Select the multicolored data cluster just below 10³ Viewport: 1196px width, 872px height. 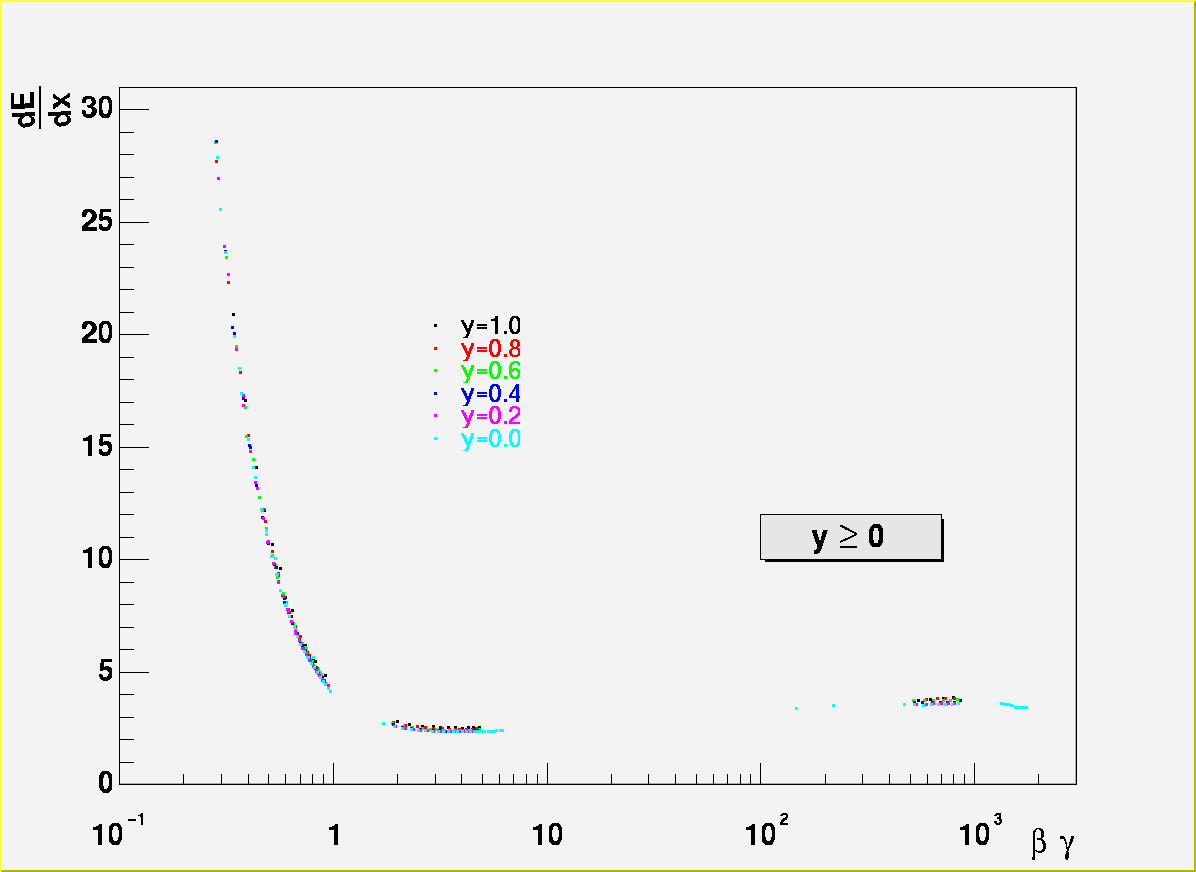[x=937, y=701]
